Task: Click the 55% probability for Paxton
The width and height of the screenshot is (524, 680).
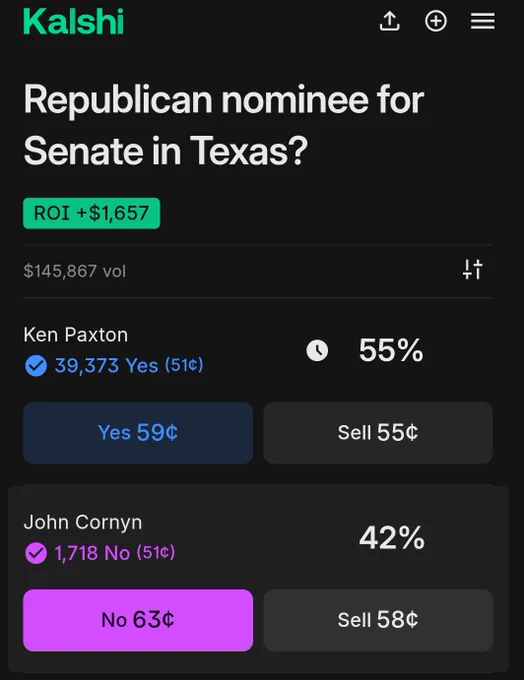Action: click(391, 350)
